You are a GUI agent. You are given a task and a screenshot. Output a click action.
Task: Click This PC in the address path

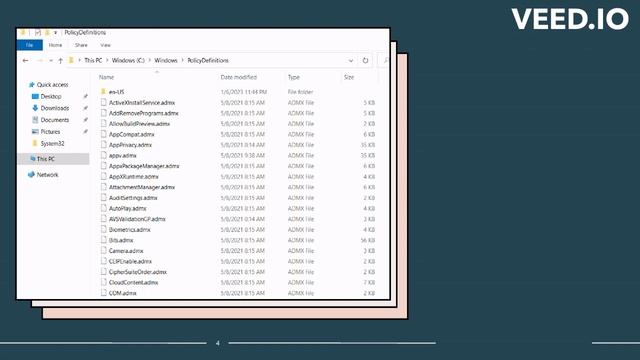click(x=93, y=60)
